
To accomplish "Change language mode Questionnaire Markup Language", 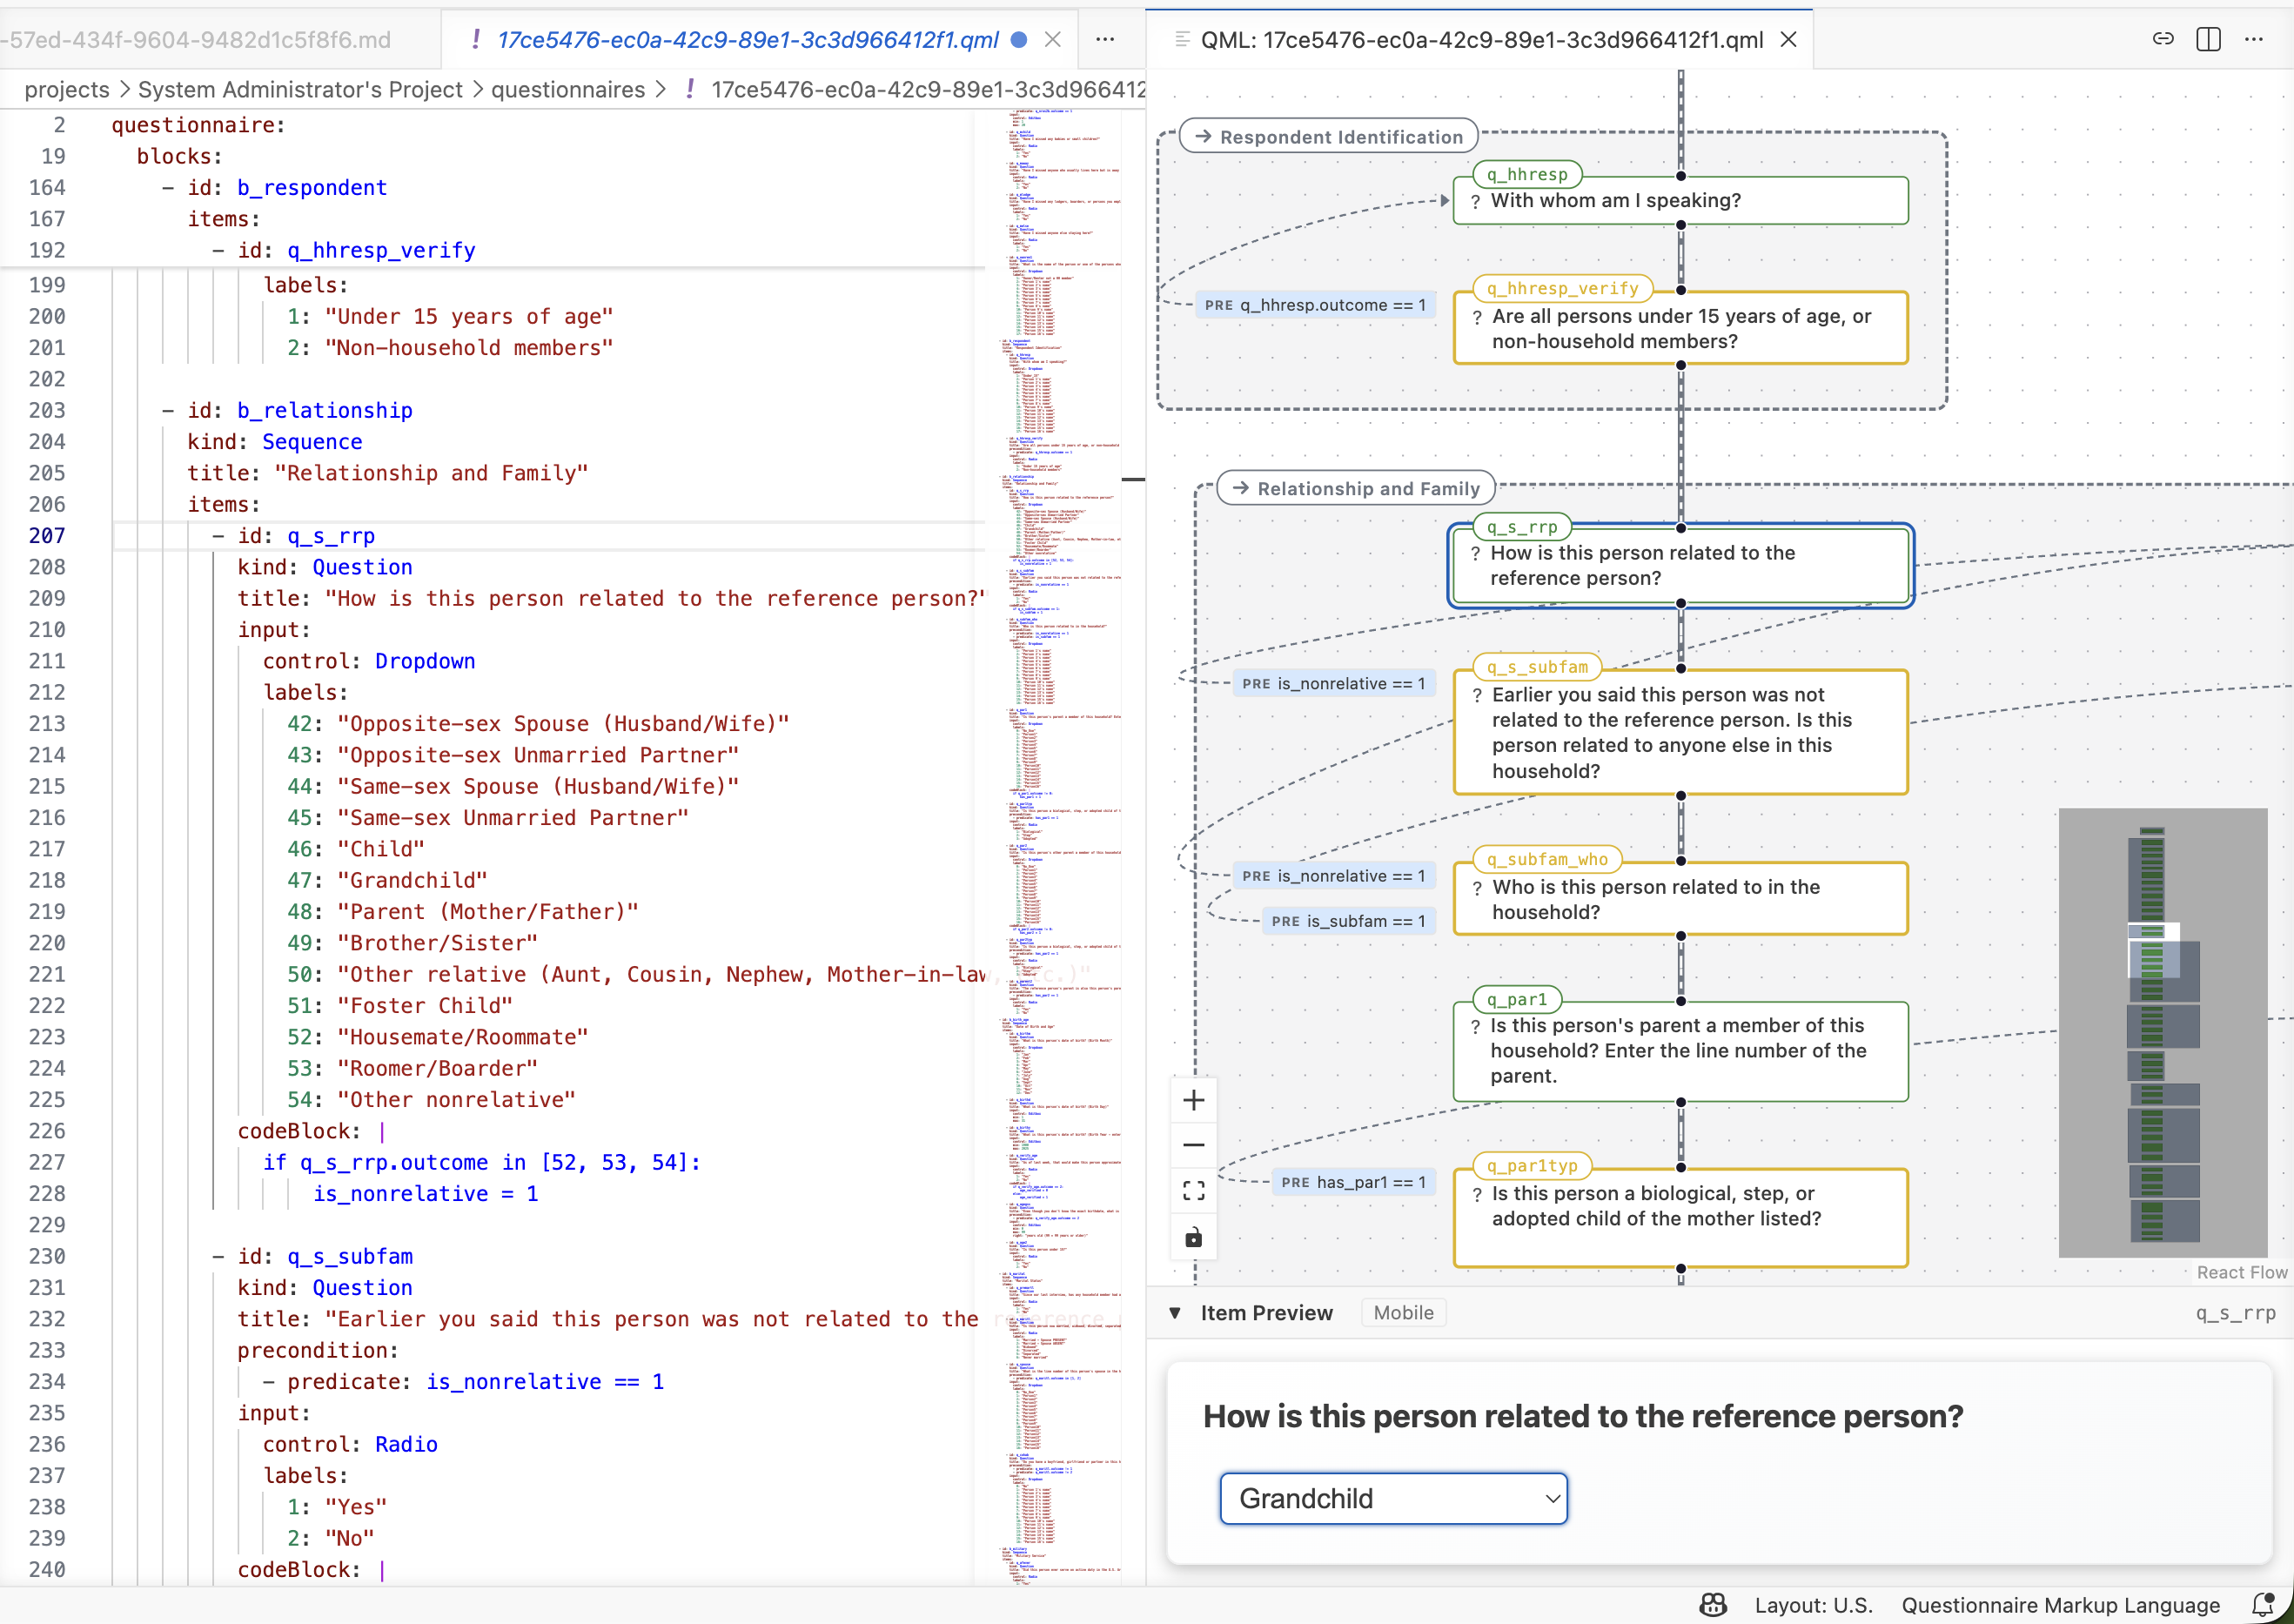I will (x=2060, y=1605).
